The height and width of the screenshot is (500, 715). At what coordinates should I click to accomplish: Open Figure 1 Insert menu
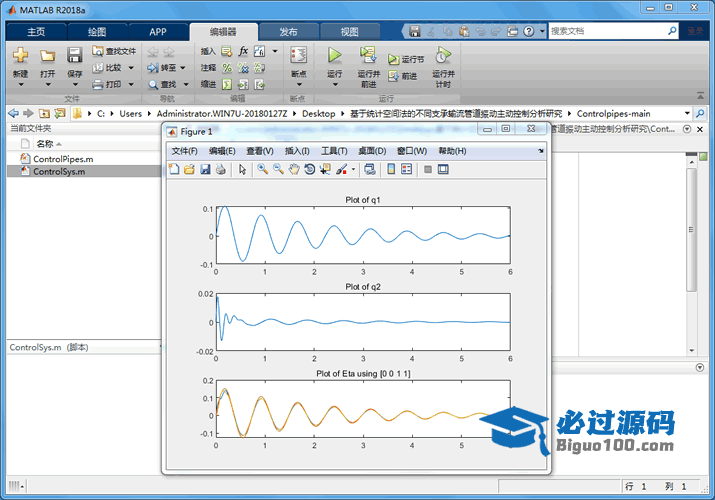297,151
